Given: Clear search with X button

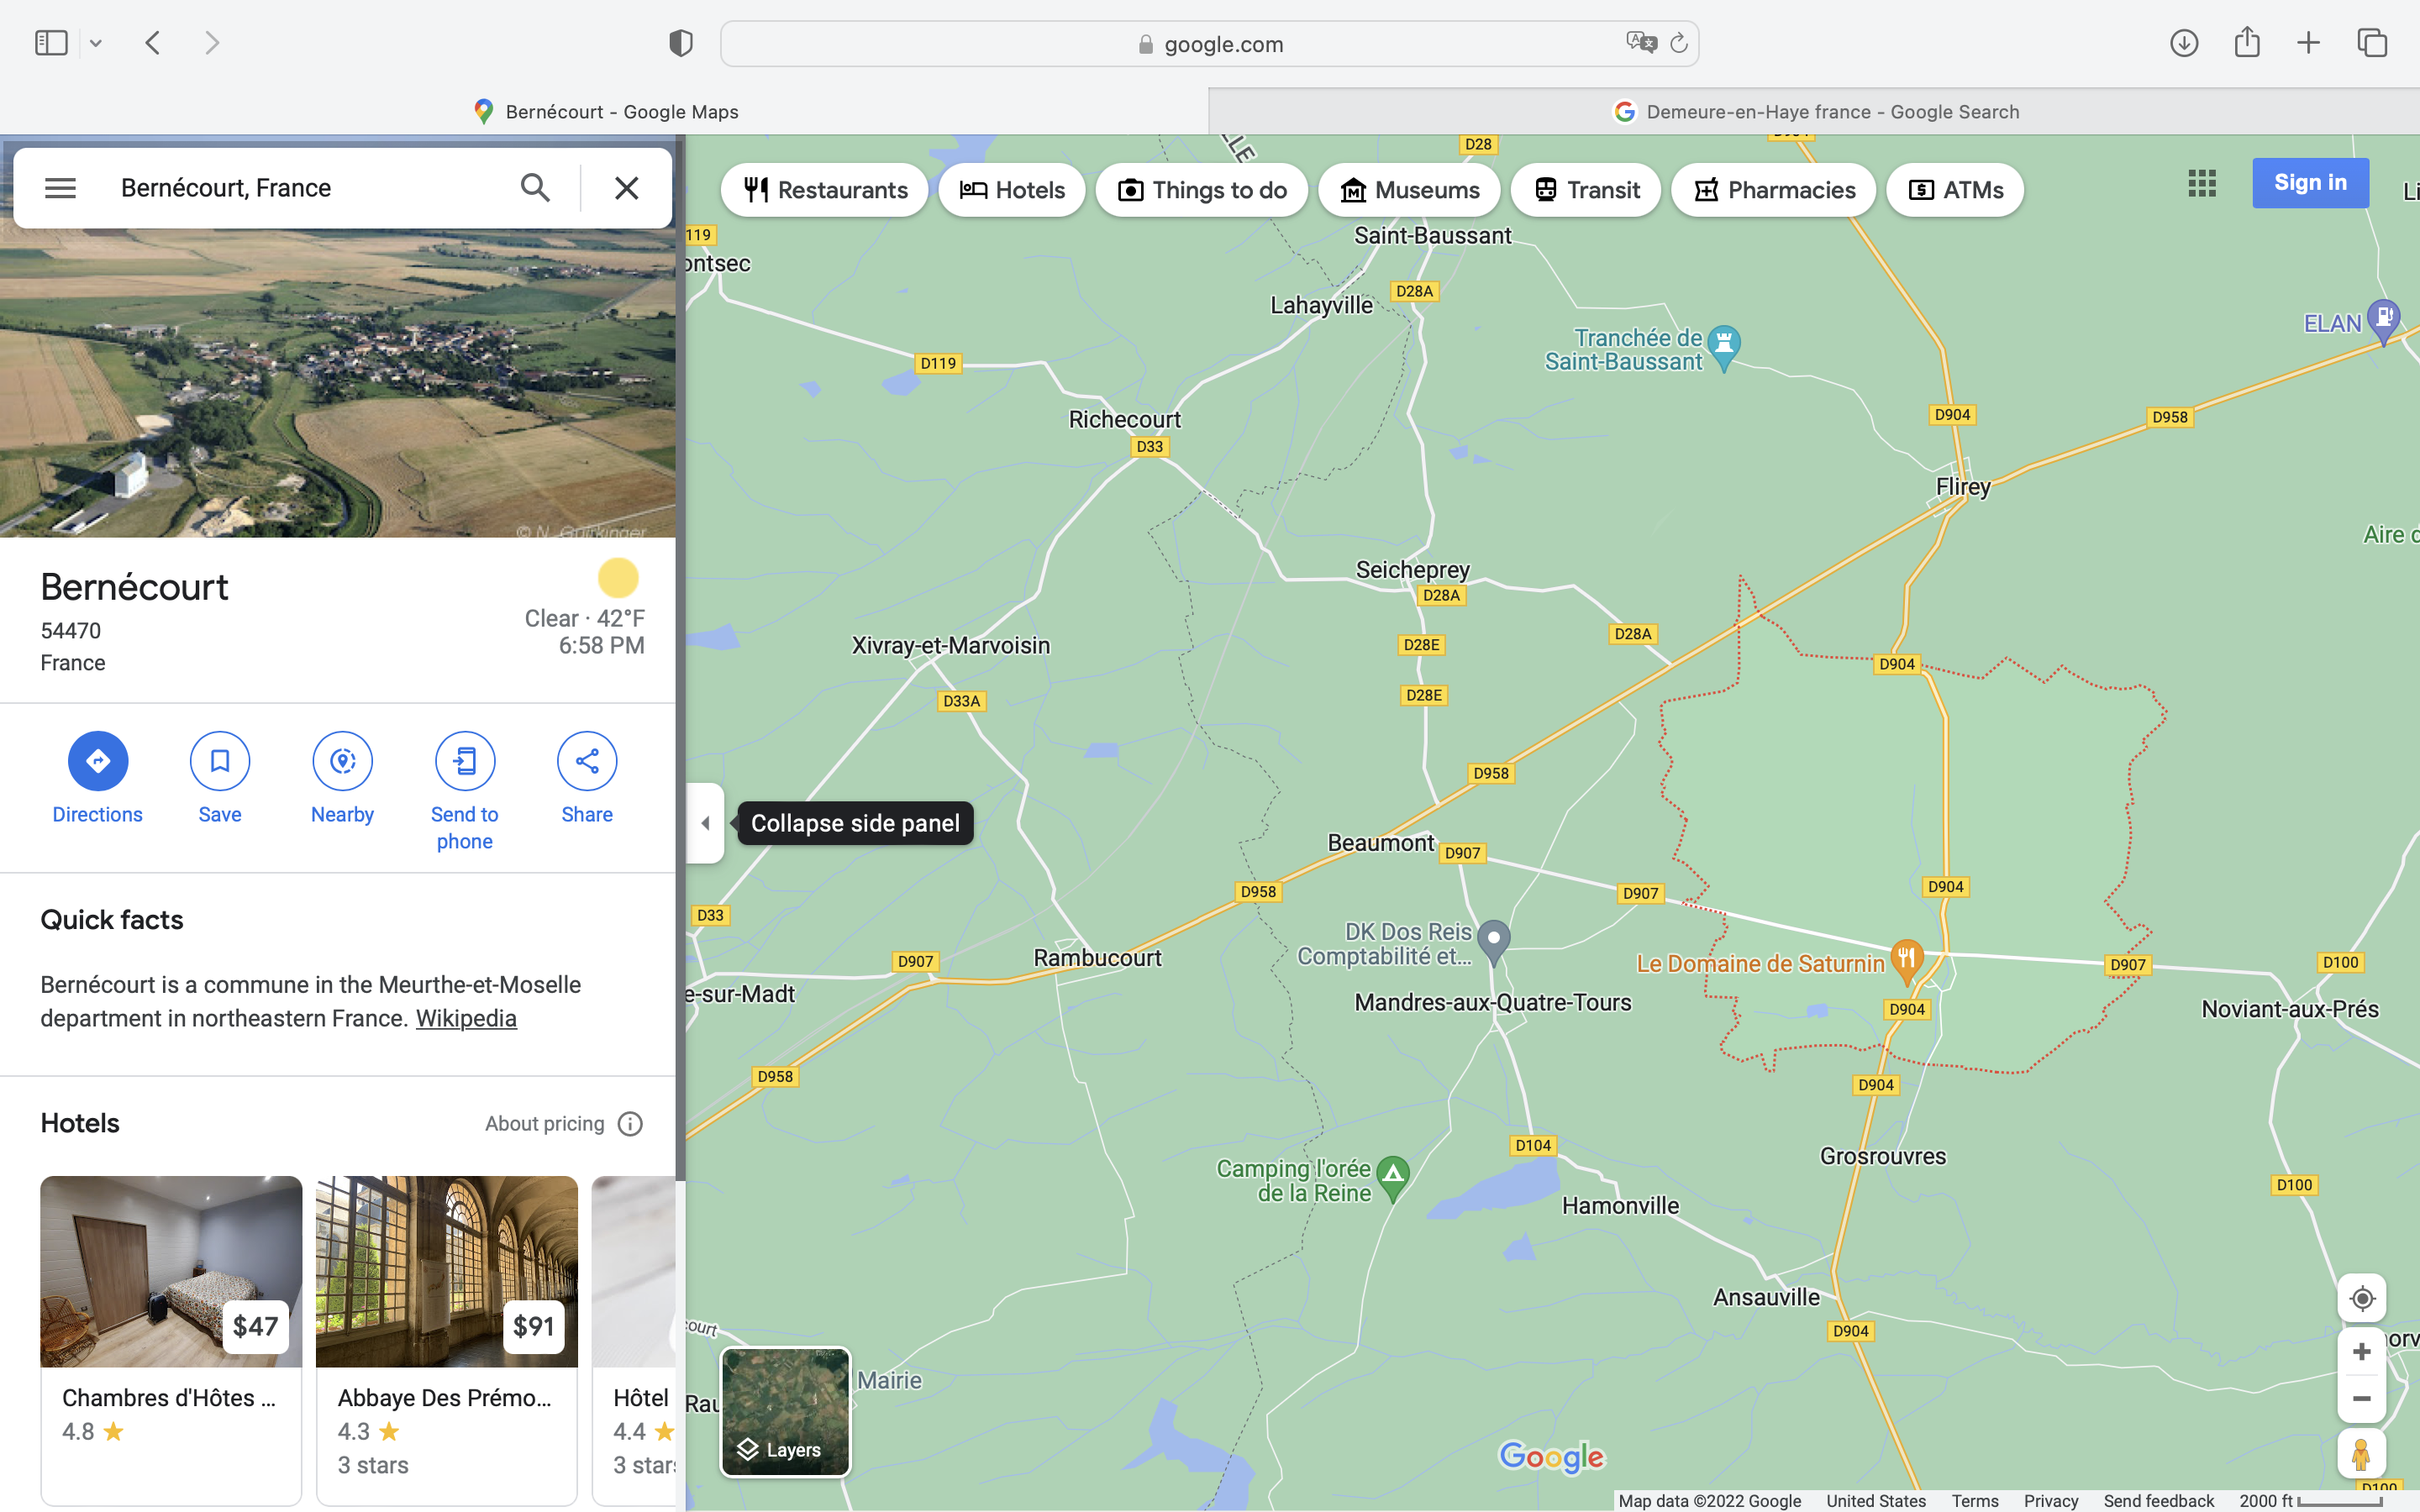Looking at the screenshot, I should [626, 188].
